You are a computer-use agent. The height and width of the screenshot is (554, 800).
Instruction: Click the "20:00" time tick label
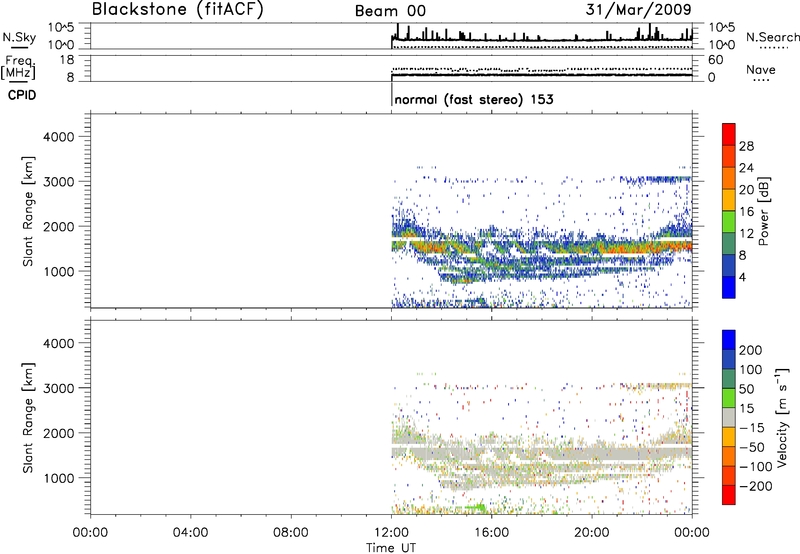[591, 533]
